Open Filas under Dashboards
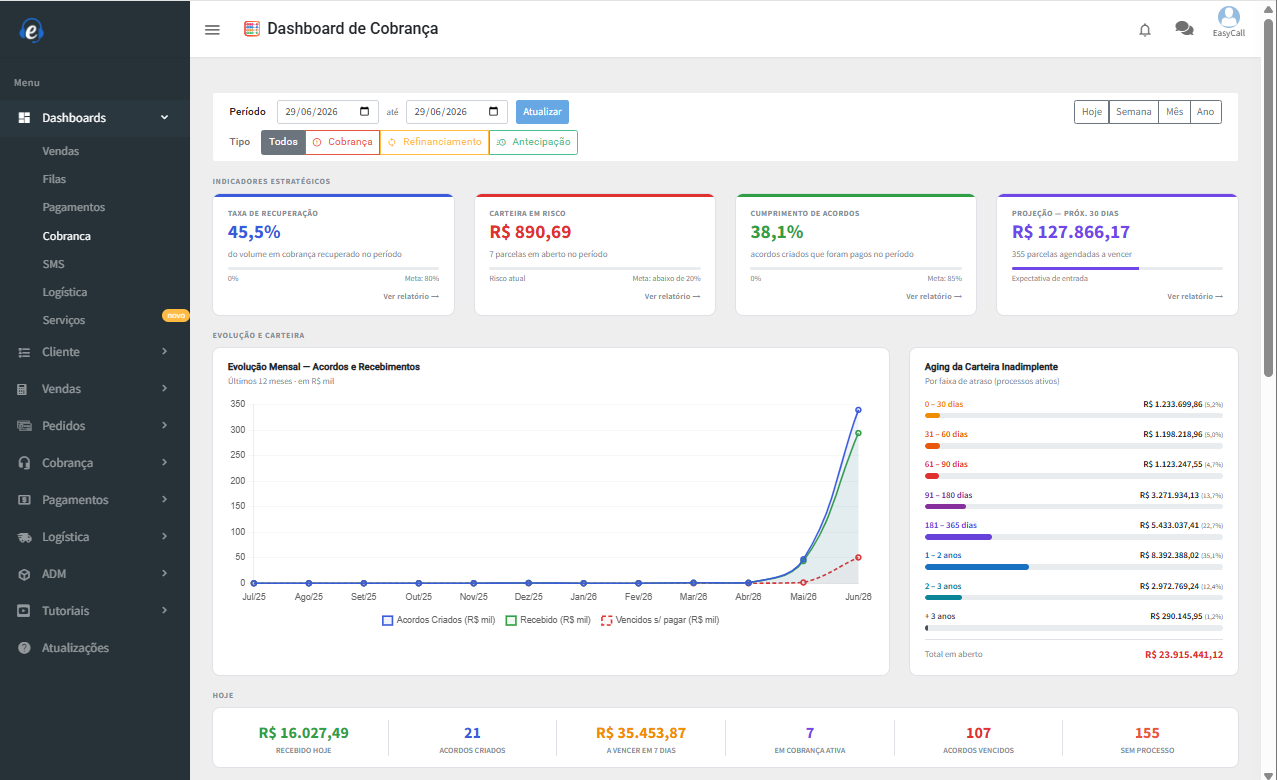 pyautogui.click(x=54, y=179)
